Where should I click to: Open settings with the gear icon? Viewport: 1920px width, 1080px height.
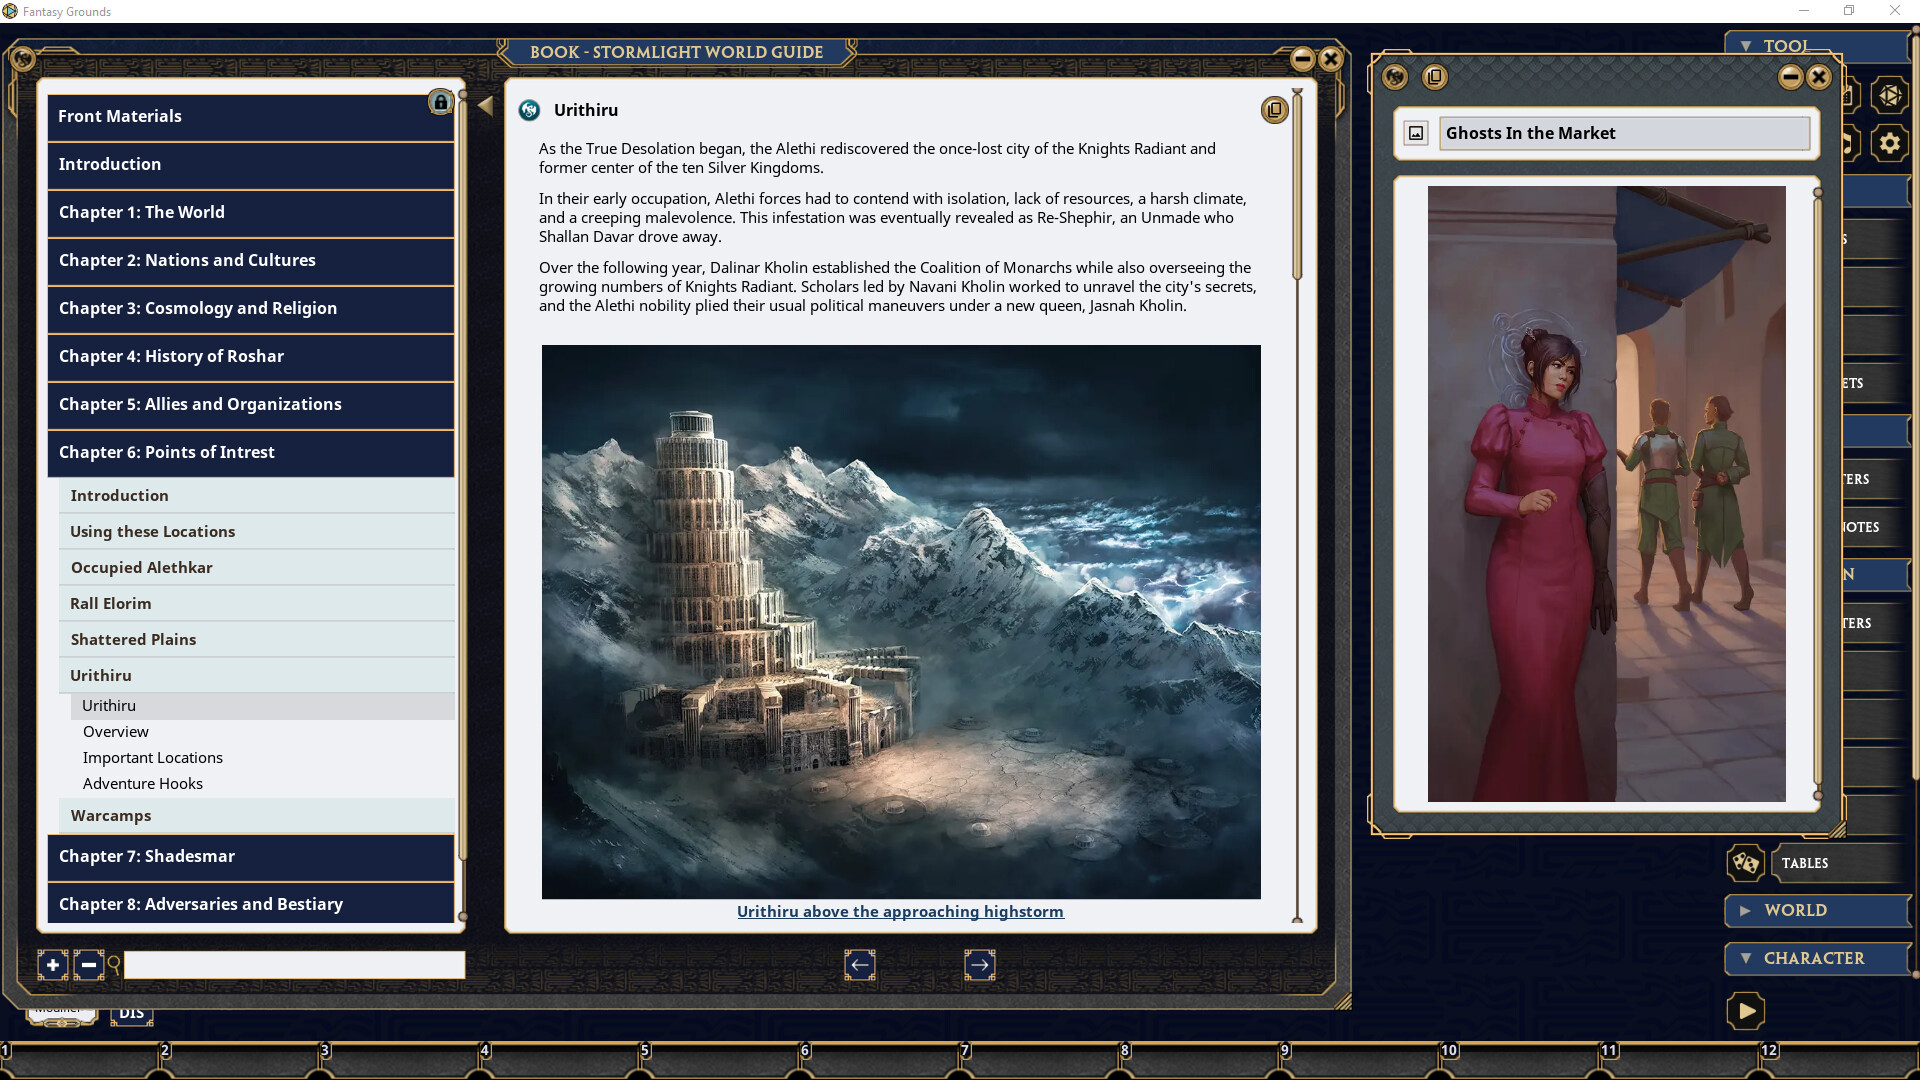point(1890,143)
